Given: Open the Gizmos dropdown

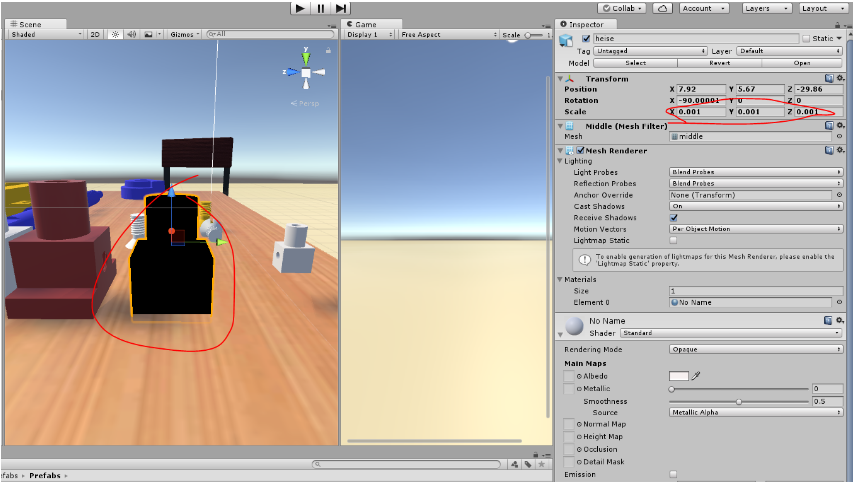Looking at the screenshot, I should click(x=185, y=34).
